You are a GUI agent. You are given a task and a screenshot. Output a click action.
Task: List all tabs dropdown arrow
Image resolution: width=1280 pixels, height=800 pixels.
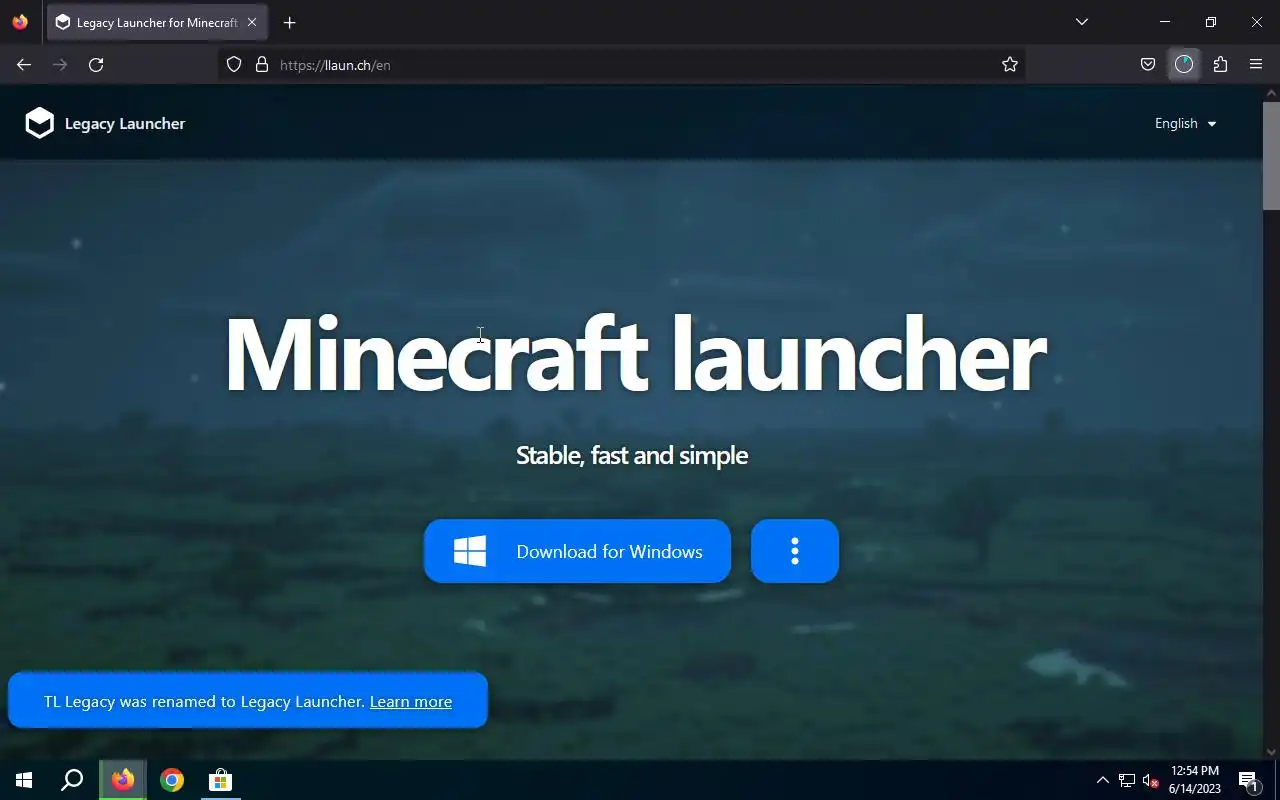point(1082,22)
